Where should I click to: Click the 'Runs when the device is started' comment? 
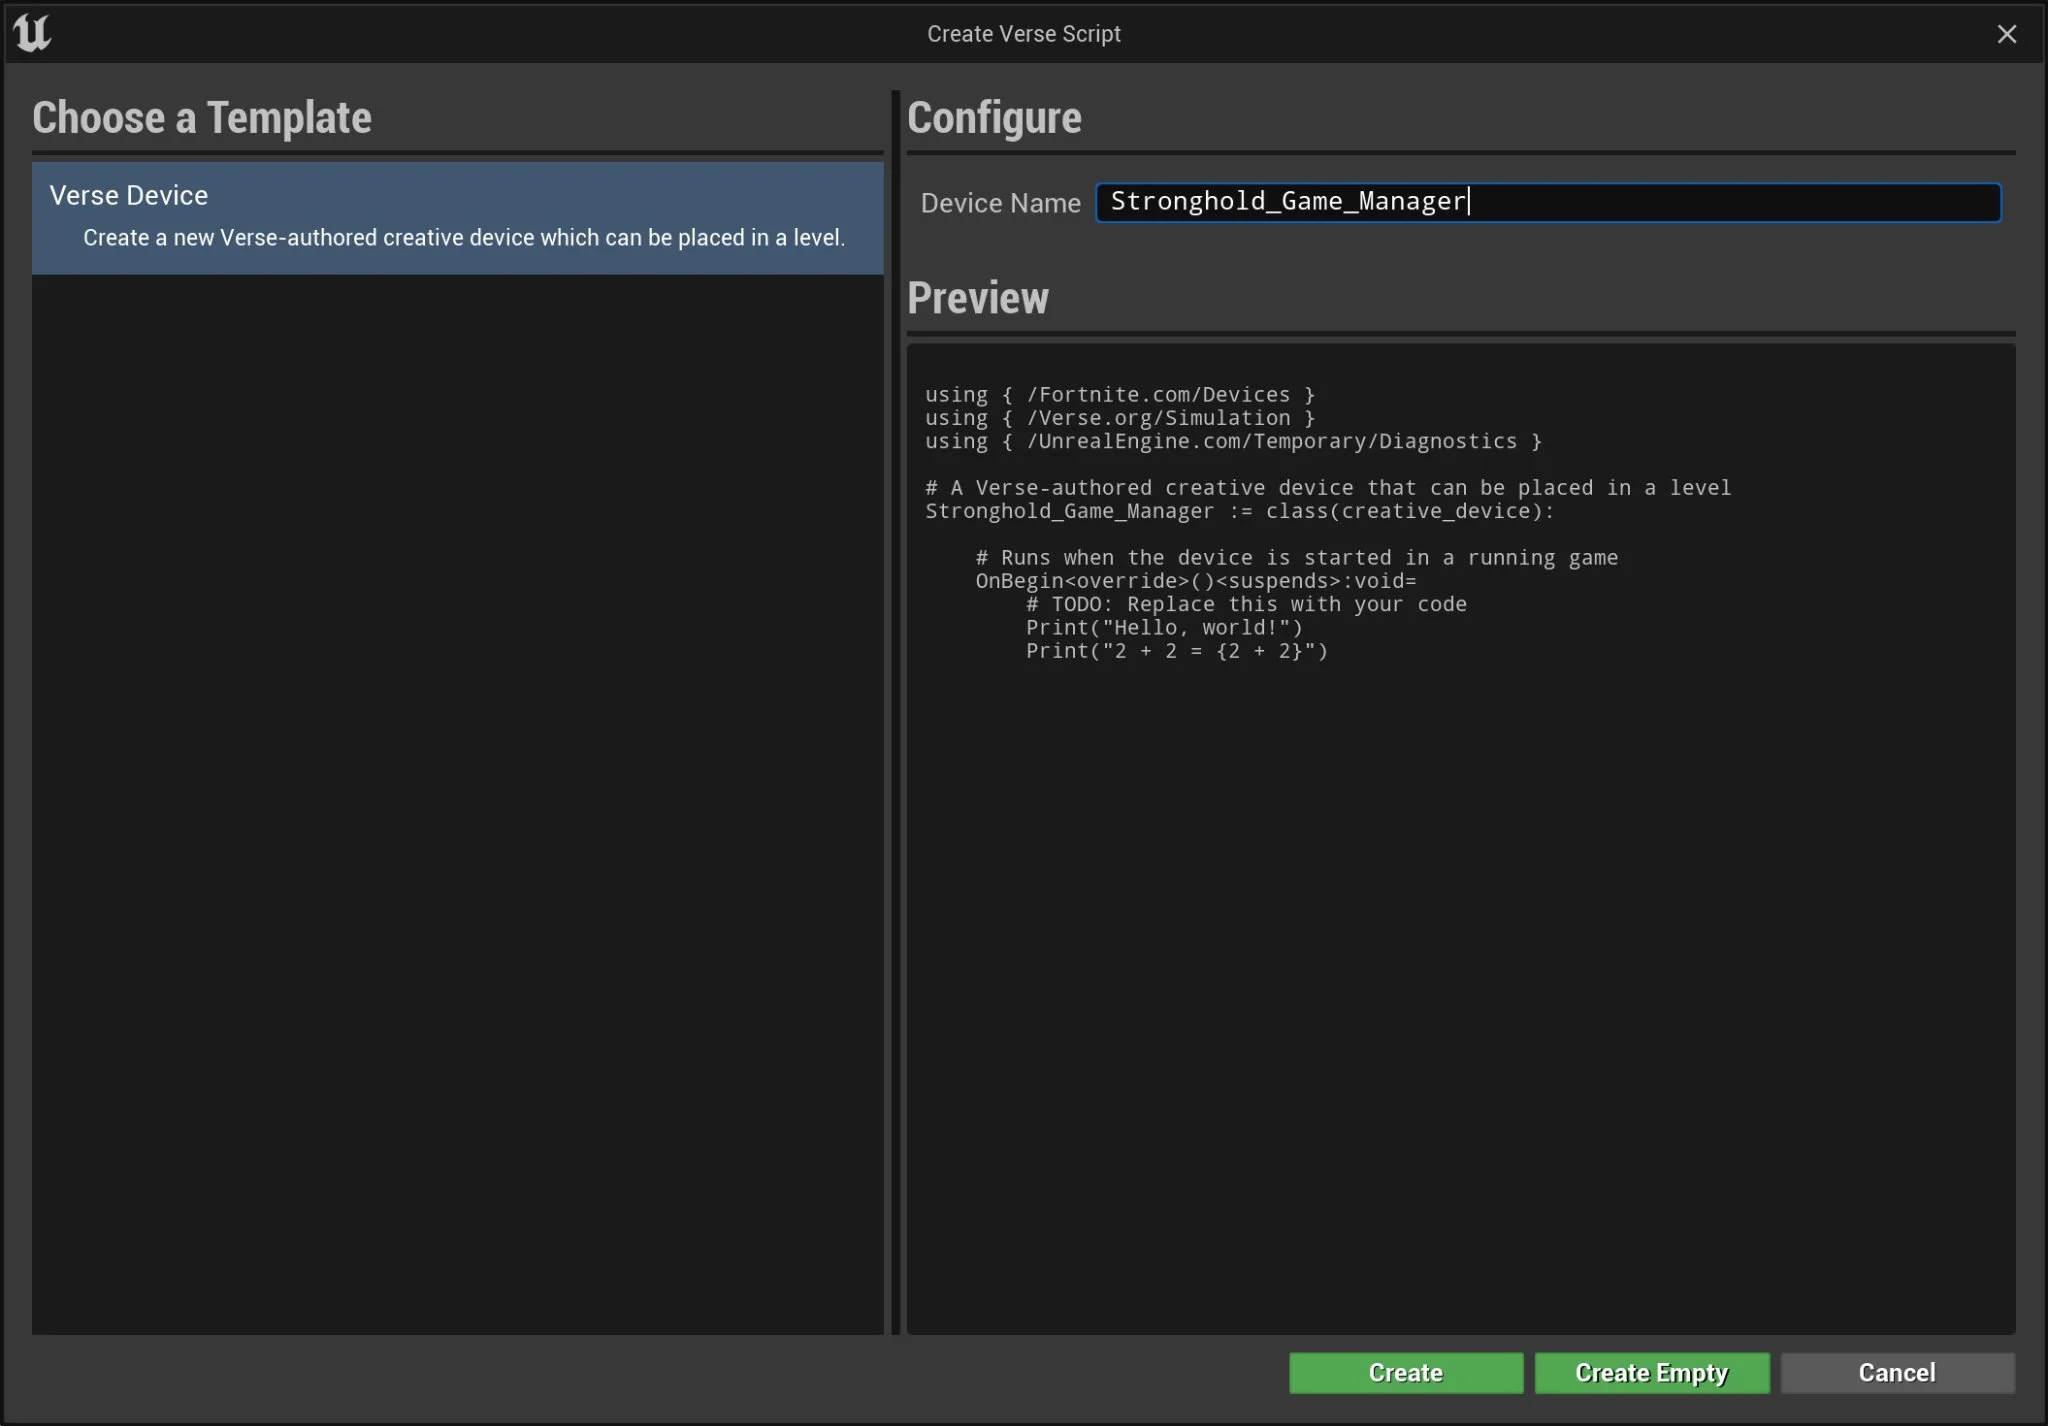click(x=1296, y=558)
